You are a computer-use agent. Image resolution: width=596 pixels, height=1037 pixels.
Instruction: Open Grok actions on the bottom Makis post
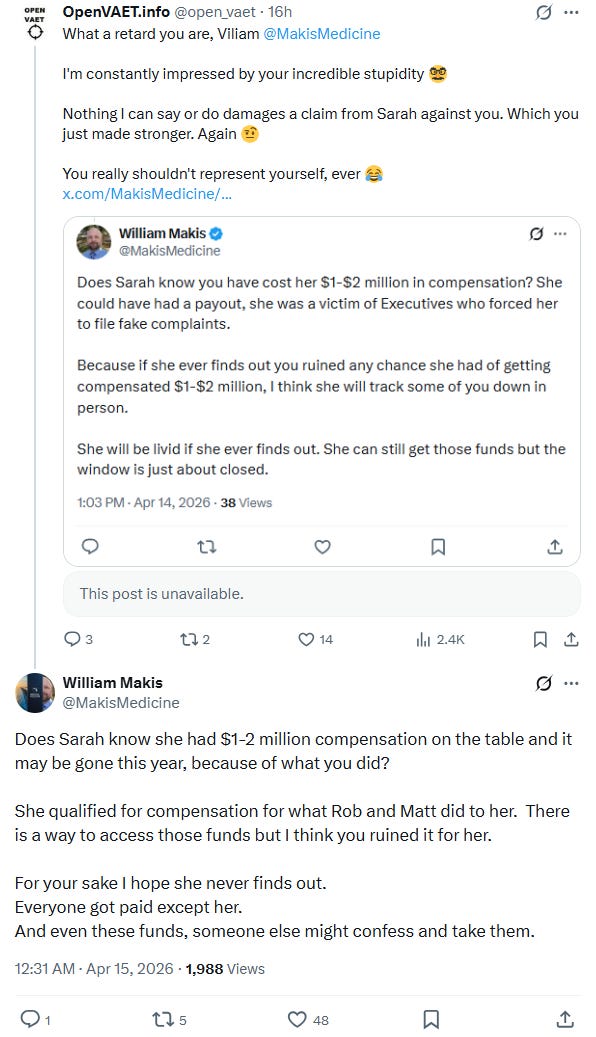pyautogui.click(x=543, y=682)
